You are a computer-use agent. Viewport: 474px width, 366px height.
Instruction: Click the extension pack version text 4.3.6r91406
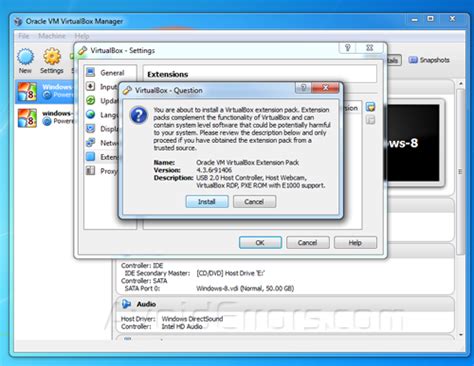(214, 170)
